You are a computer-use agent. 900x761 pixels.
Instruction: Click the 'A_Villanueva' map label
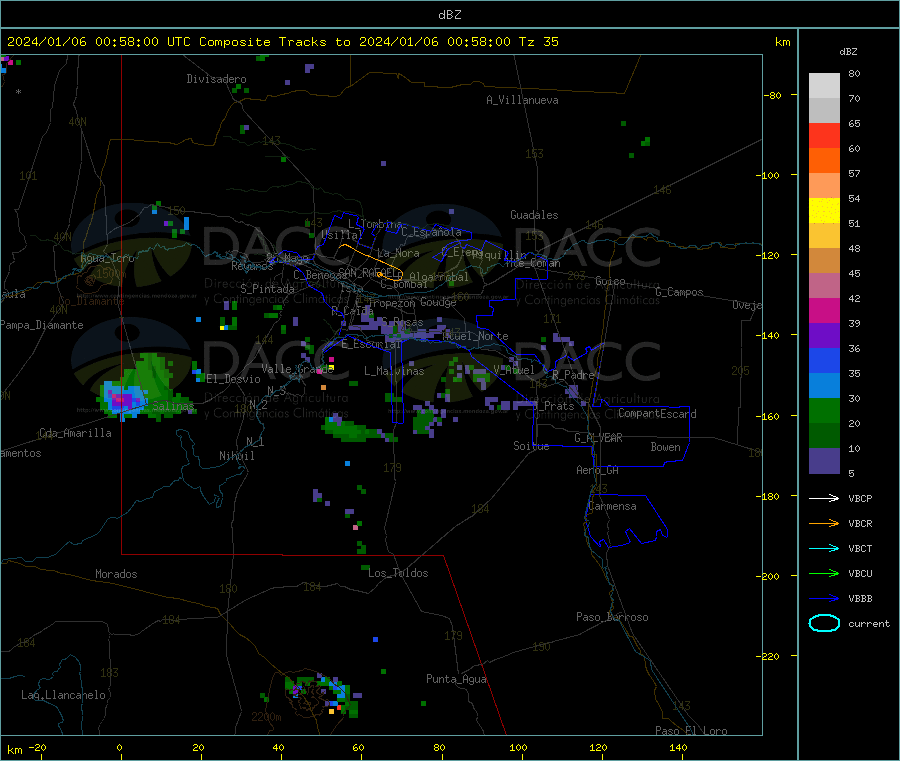[522, 100]
